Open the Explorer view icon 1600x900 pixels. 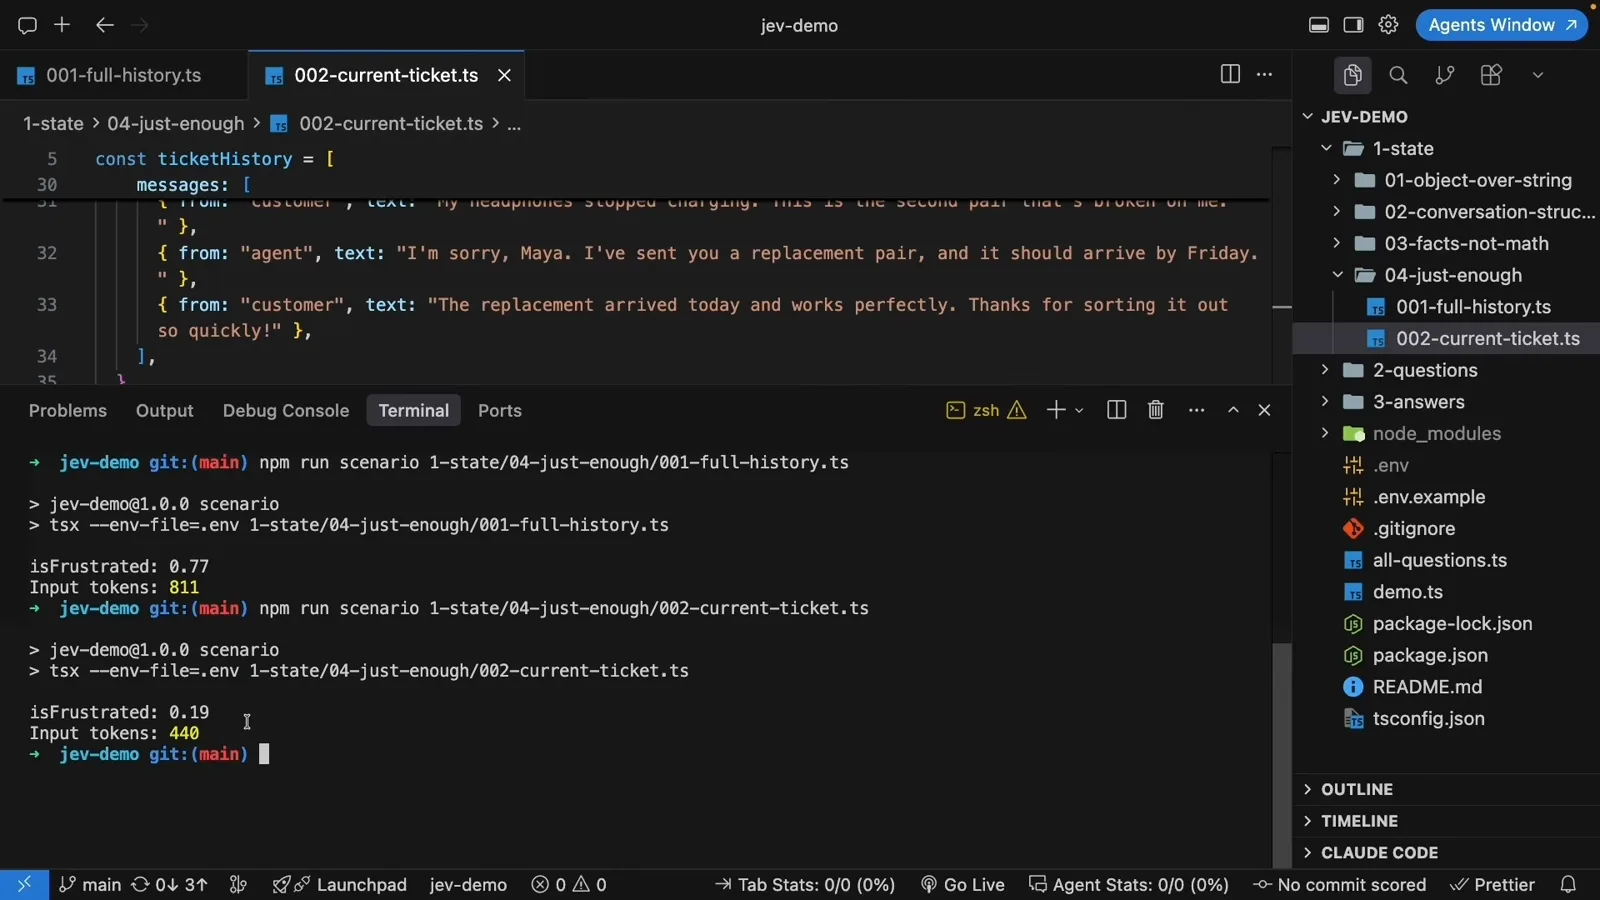pos(1352,75)
